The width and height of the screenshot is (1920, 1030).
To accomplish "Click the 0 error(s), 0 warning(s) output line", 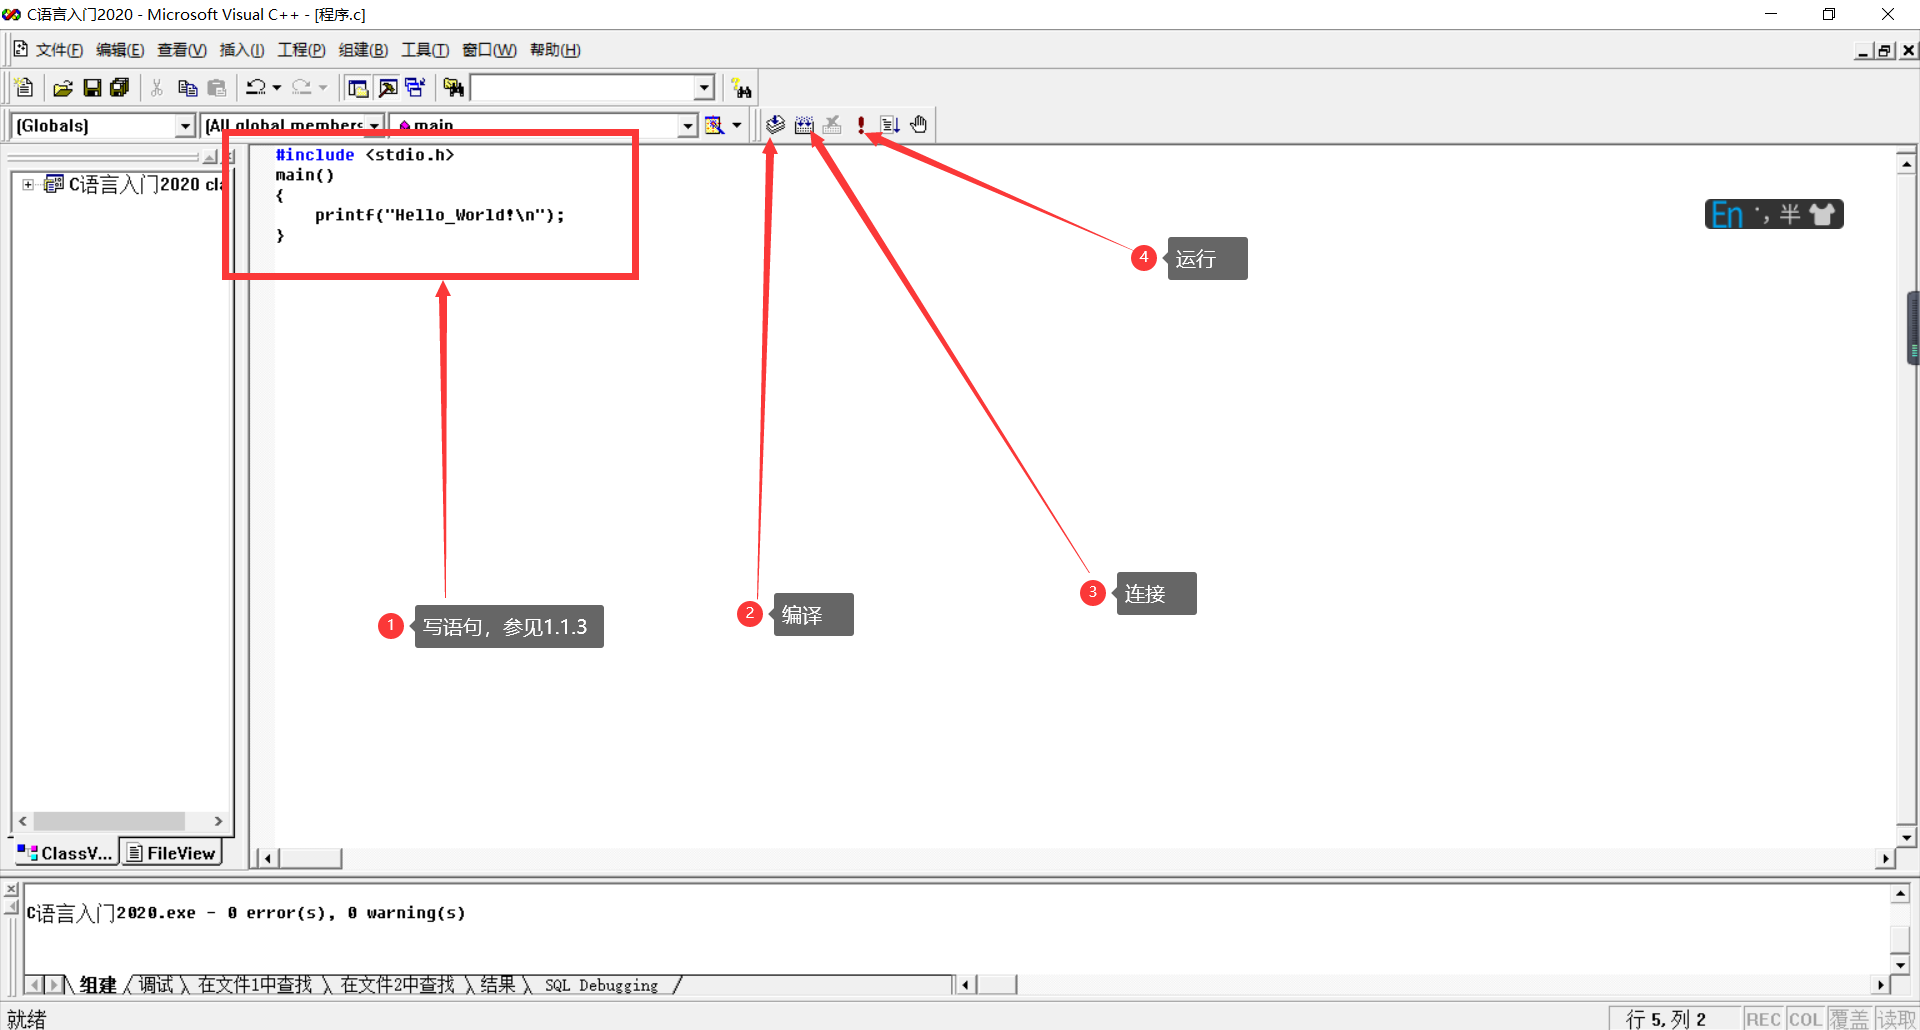I will pyautogui.click(x=246, y=913).
